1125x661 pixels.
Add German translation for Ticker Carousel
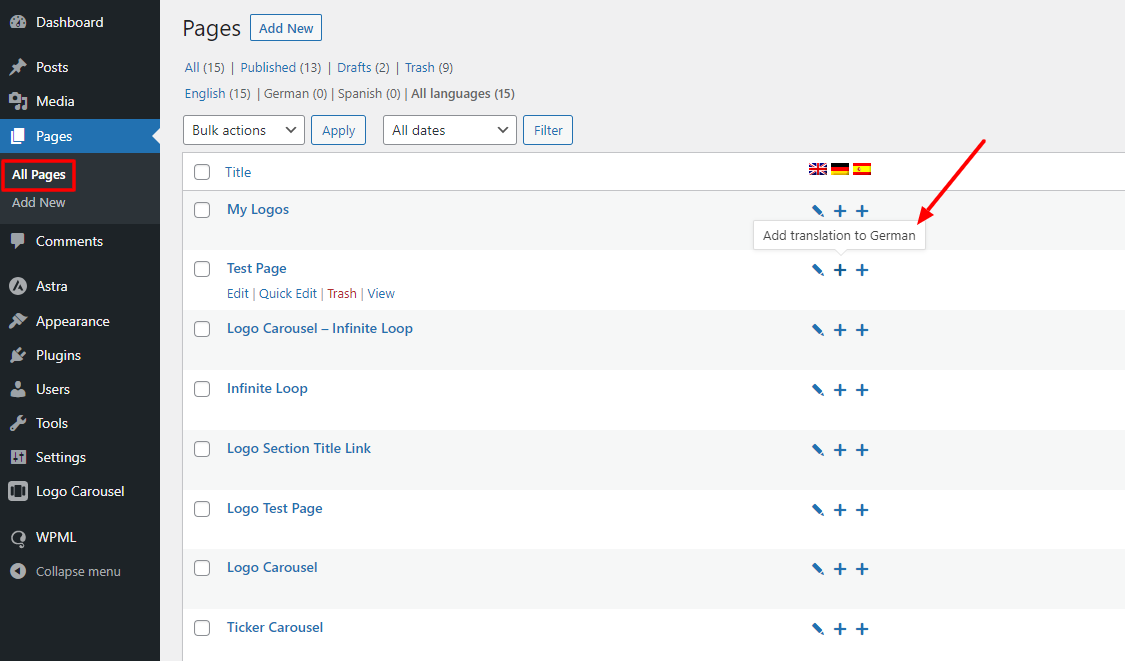(840, 629)
